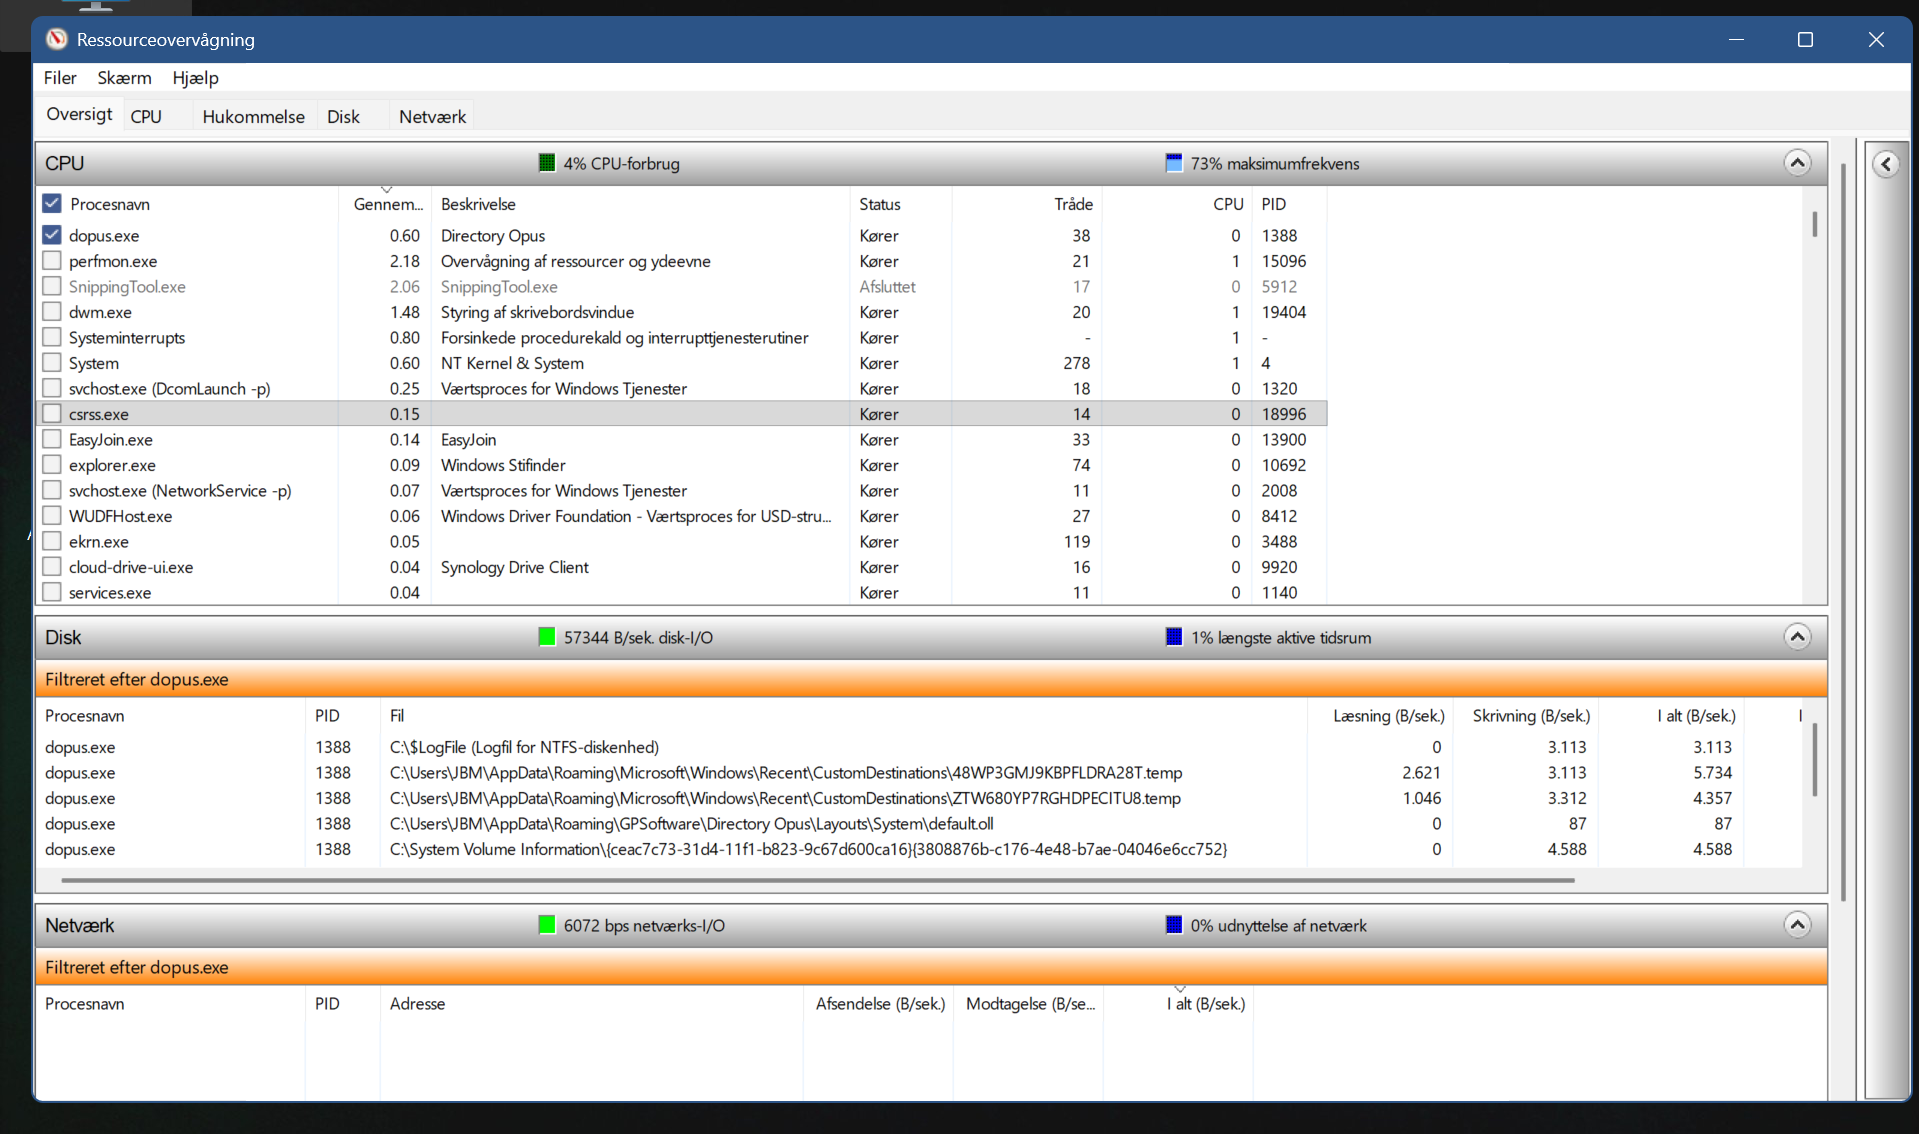Click the blue network utilization indicator square
The image size is (1919, 1134).
(x=1174, y=925)
